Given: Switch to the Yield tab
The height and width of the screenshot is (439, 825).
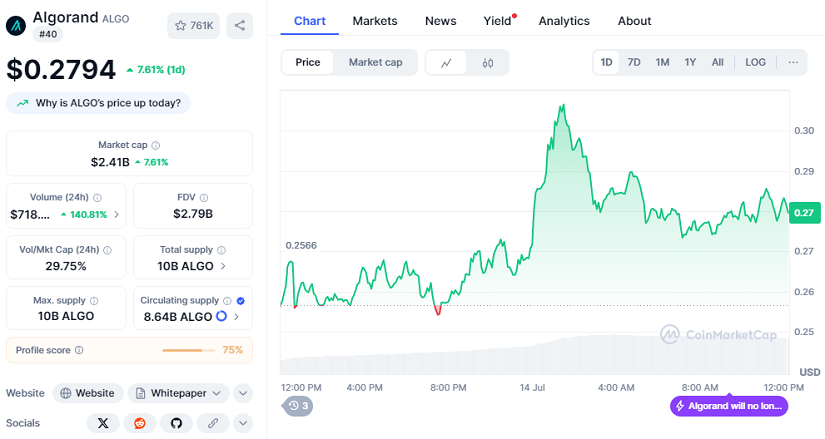Looking at the screenshot, I should click(498, 21).
